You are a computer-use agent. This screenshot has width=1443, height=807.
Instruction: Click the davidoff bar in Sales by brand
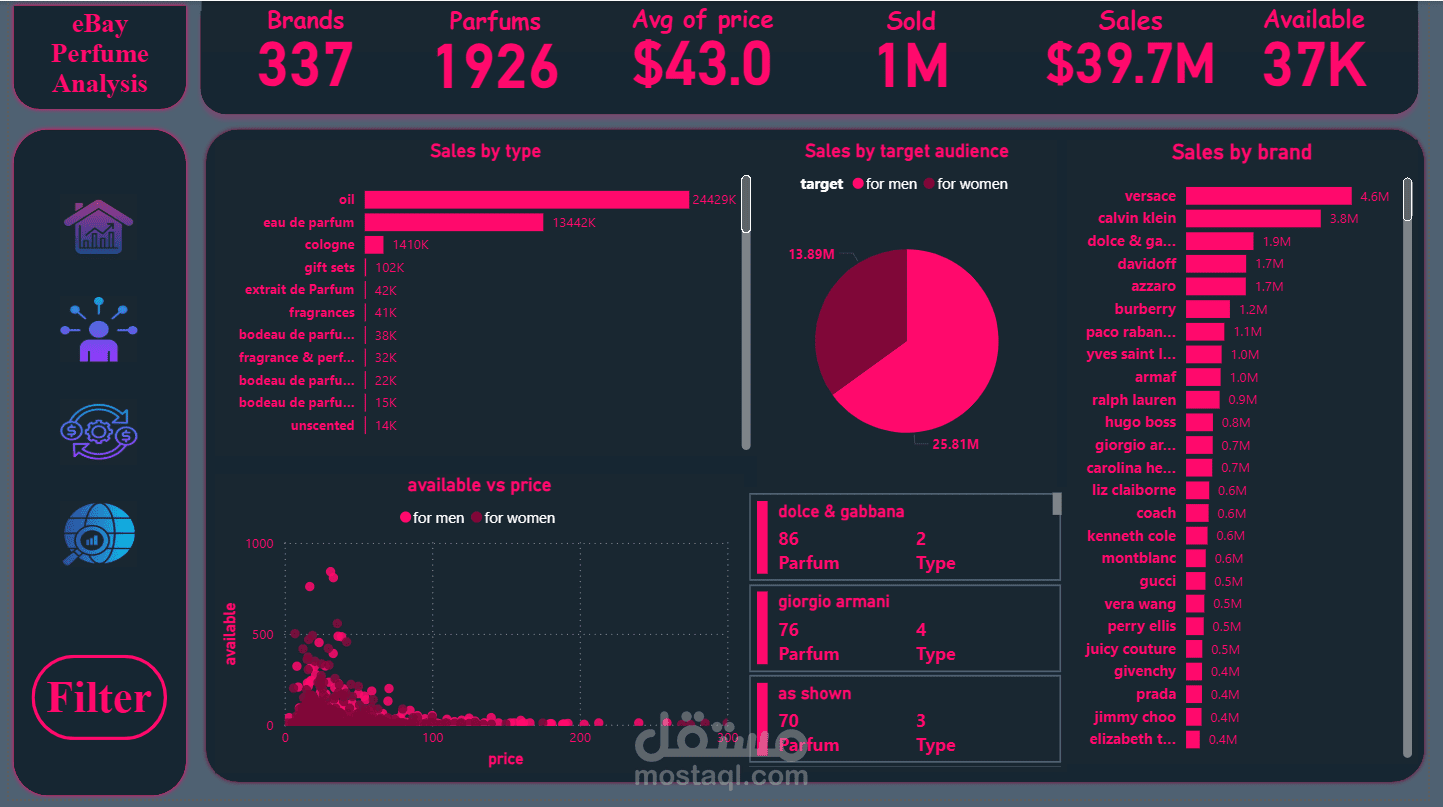point(1216,264)
